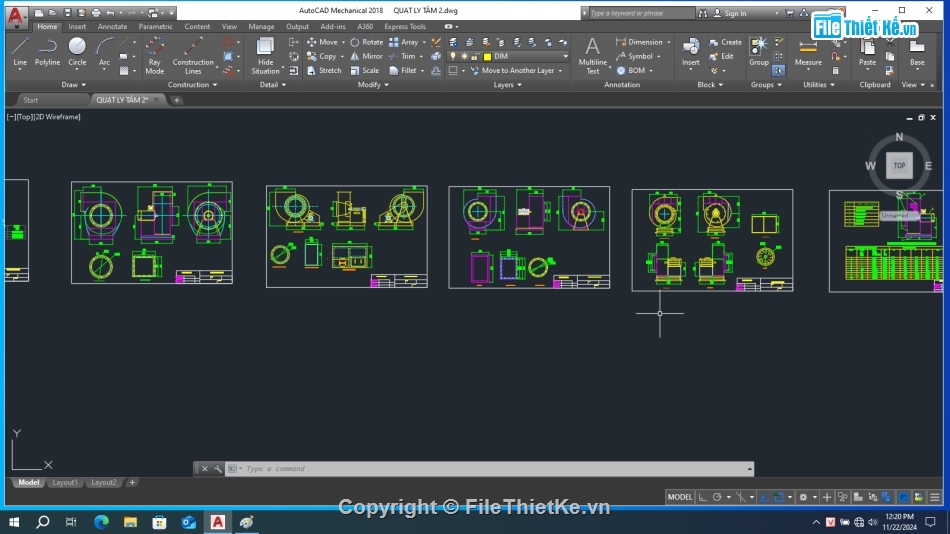The height and width of the screenshot is (534, 950).
Task: Click Sign In
Action: click(x=730, y=13)
